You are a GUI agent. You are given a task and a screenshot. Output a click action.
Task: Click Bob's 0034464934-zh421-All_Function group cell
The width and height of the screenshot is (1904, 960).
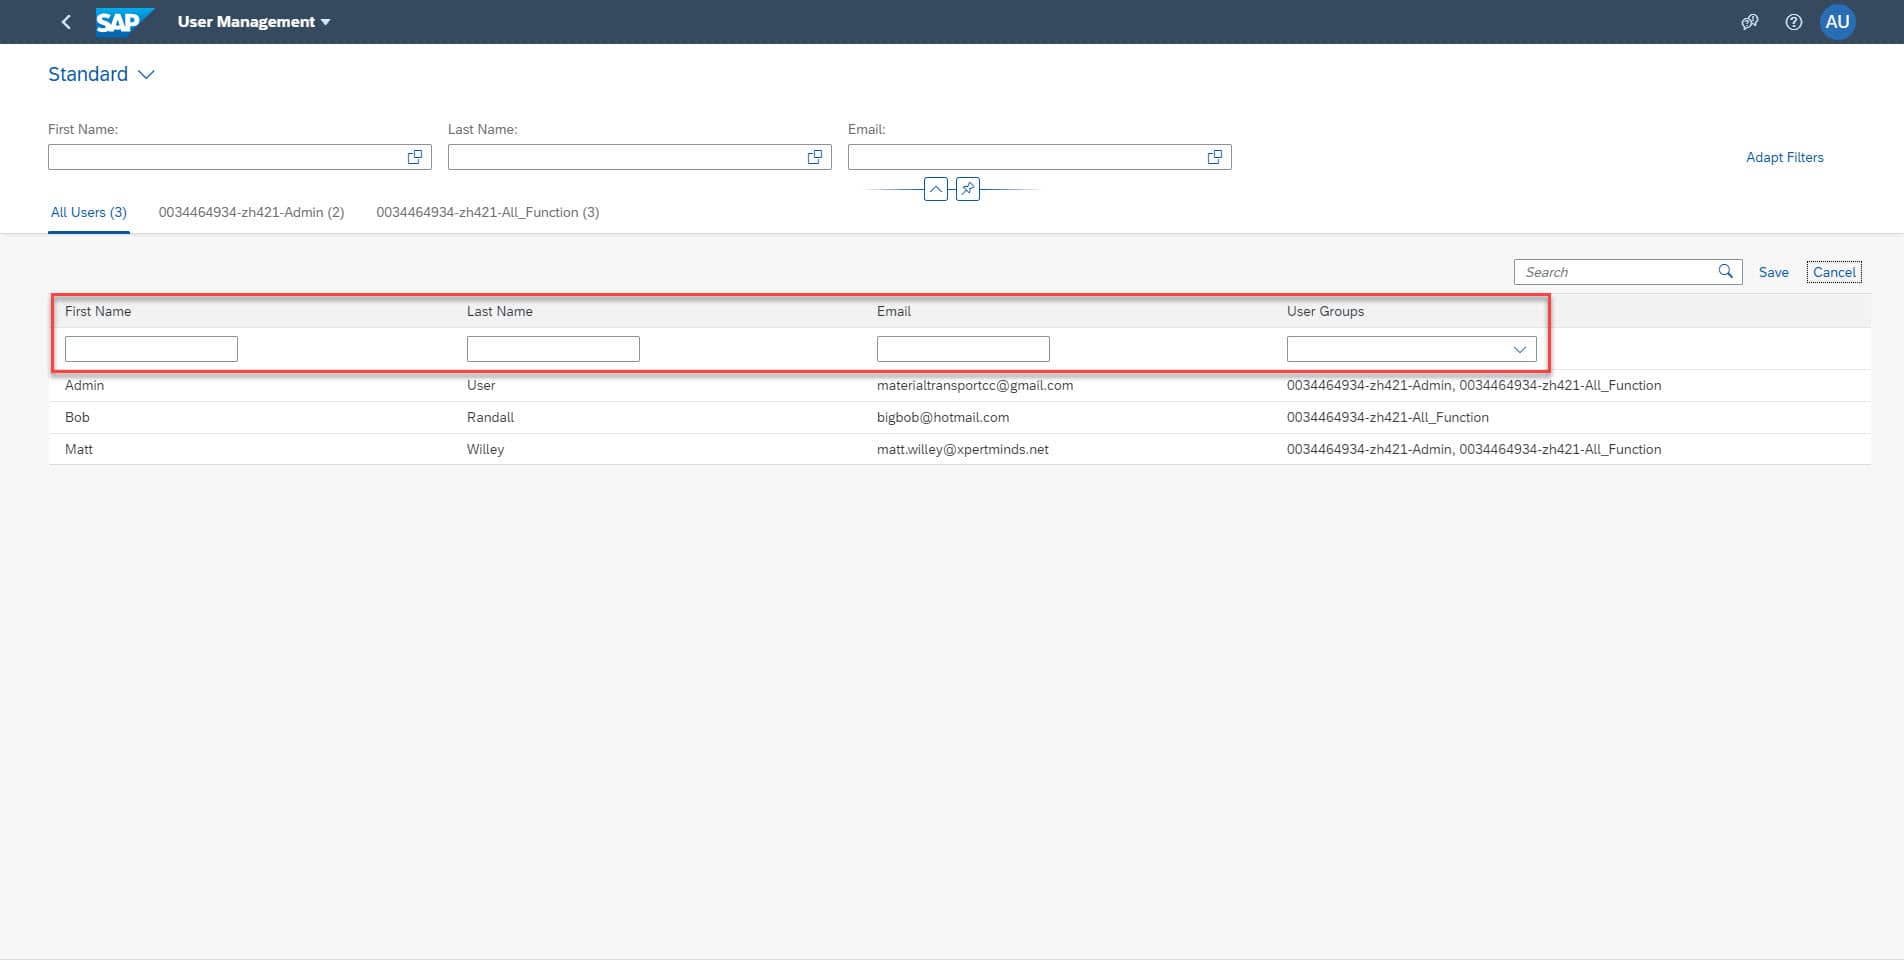1388,417
